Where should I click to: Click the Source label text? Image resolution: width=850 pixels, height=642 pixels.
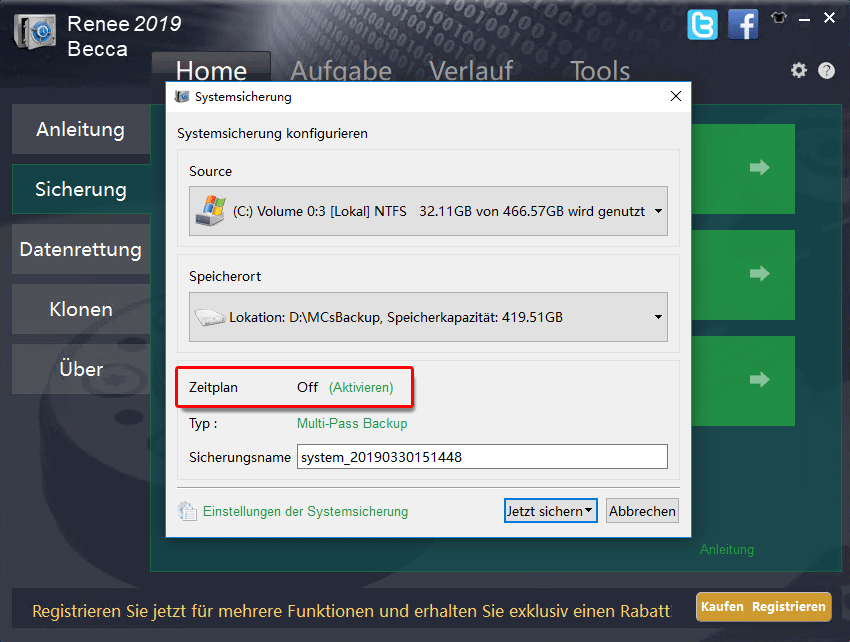[210, 171]
